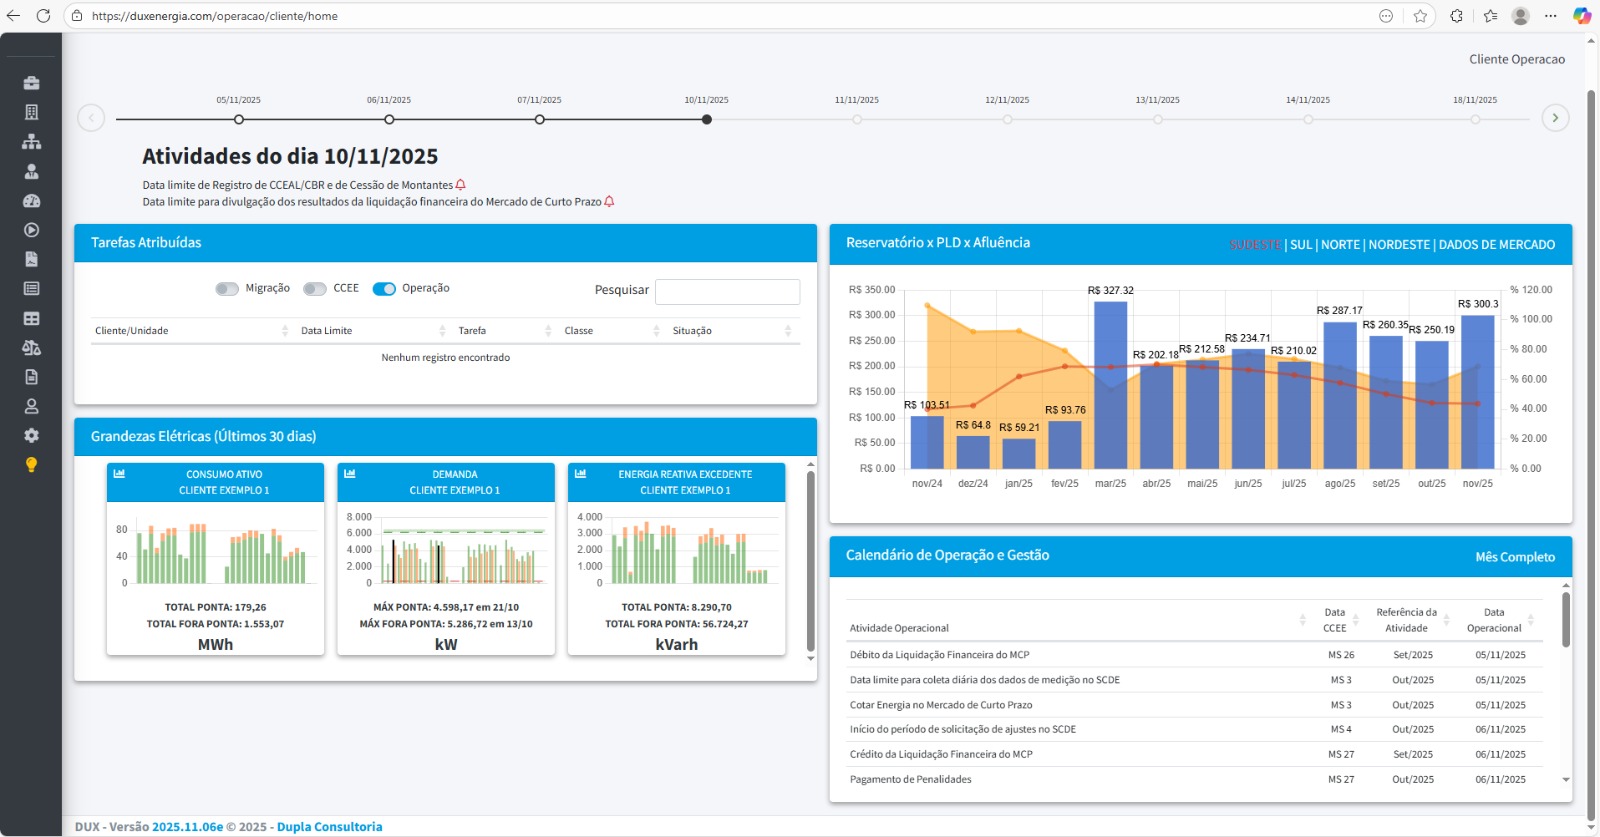Open the briefcase icon in sidebar
This screenshot has height=837, width=1600.
31,83
